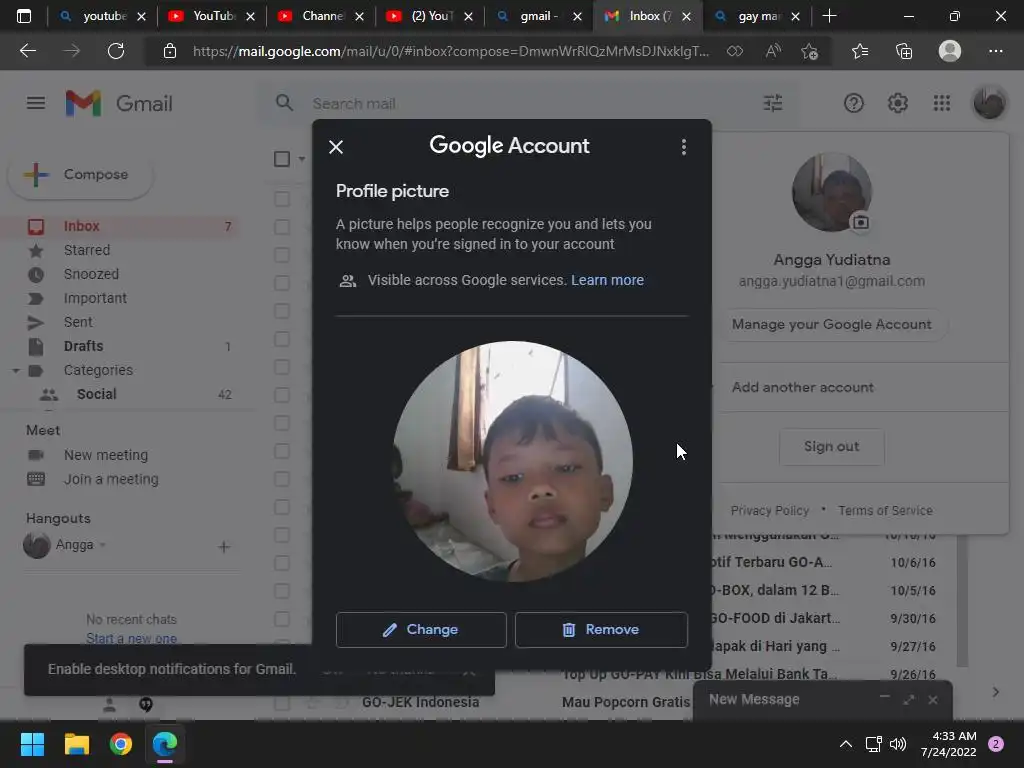The image size is (1024, 768).
Task: Open Angga Hangouts status dropdown
Action: (103, 545)
